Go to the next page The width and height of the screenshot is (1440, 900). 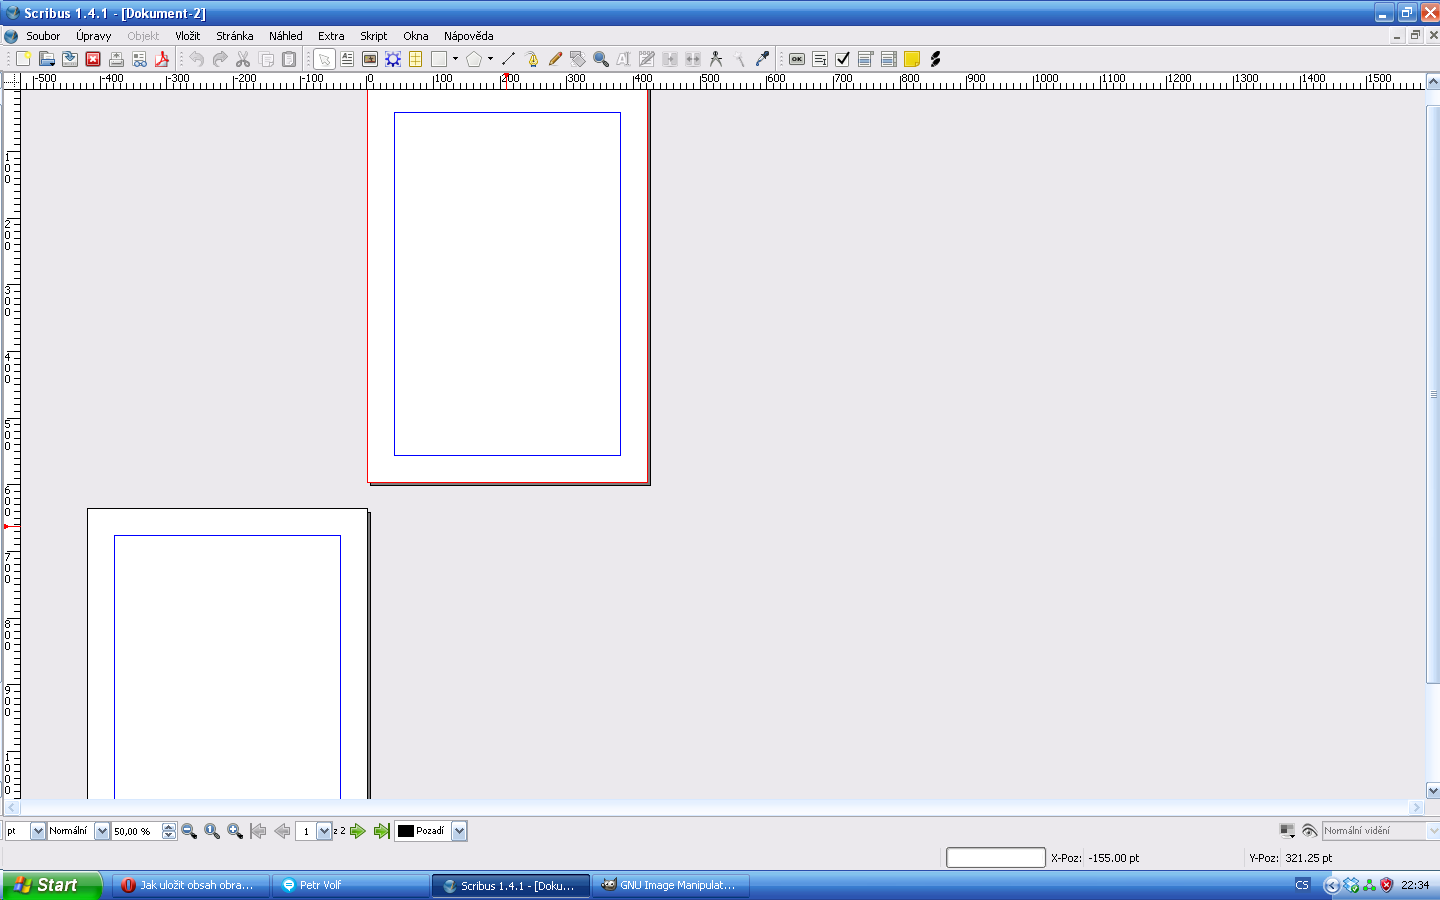[x=358, y=831]
